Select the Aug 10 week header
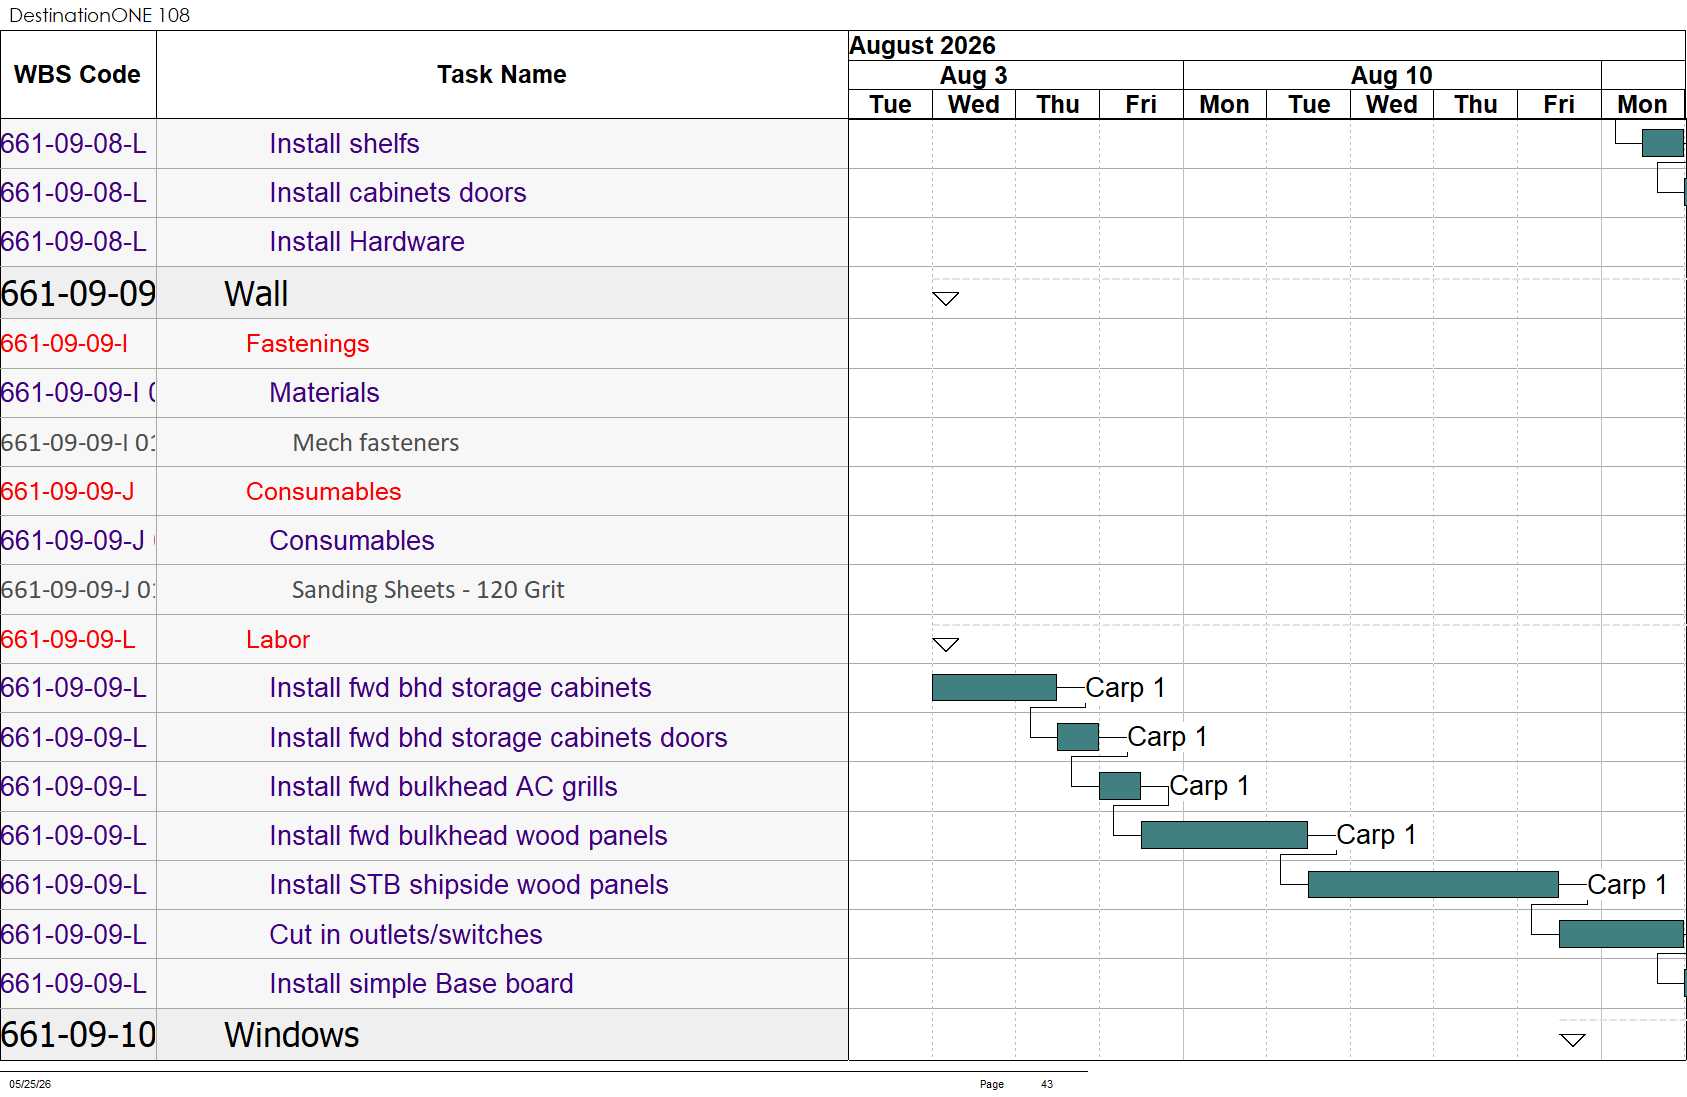Image resolution: width=1687 pixels, height=1097 pixels. [1392, 75]
